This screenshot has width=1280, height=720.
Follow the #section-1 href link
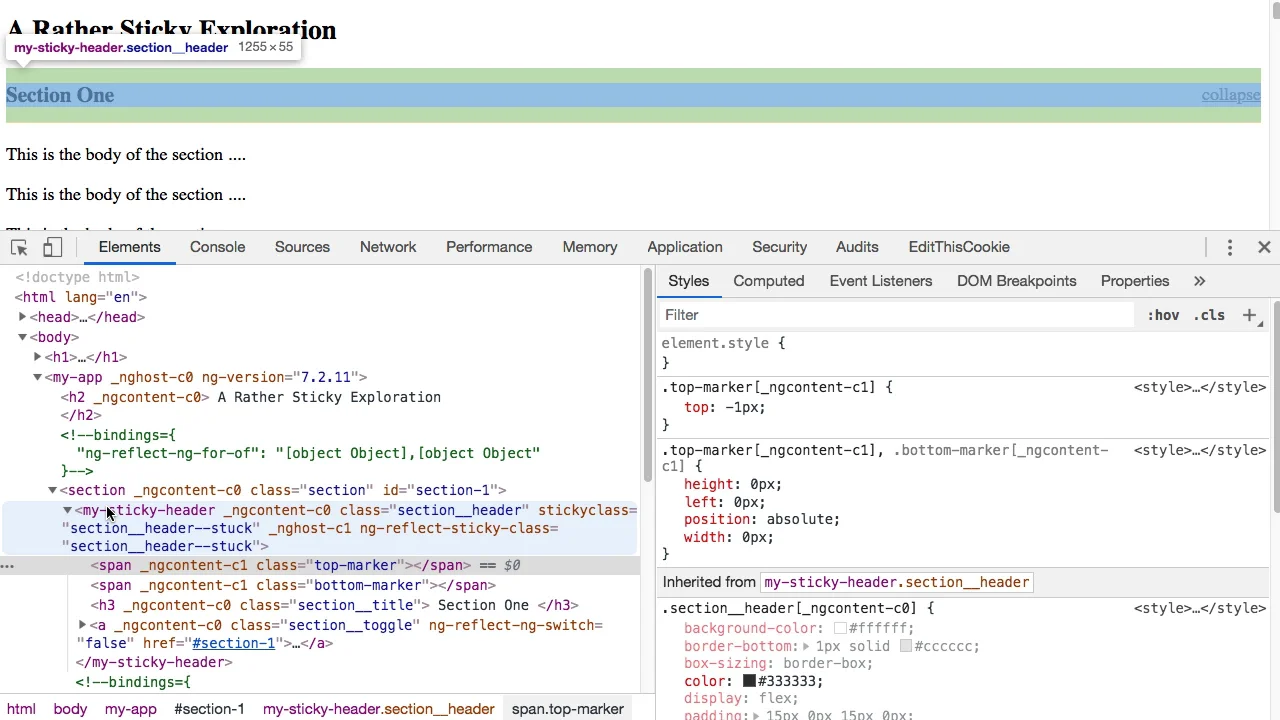233,643
